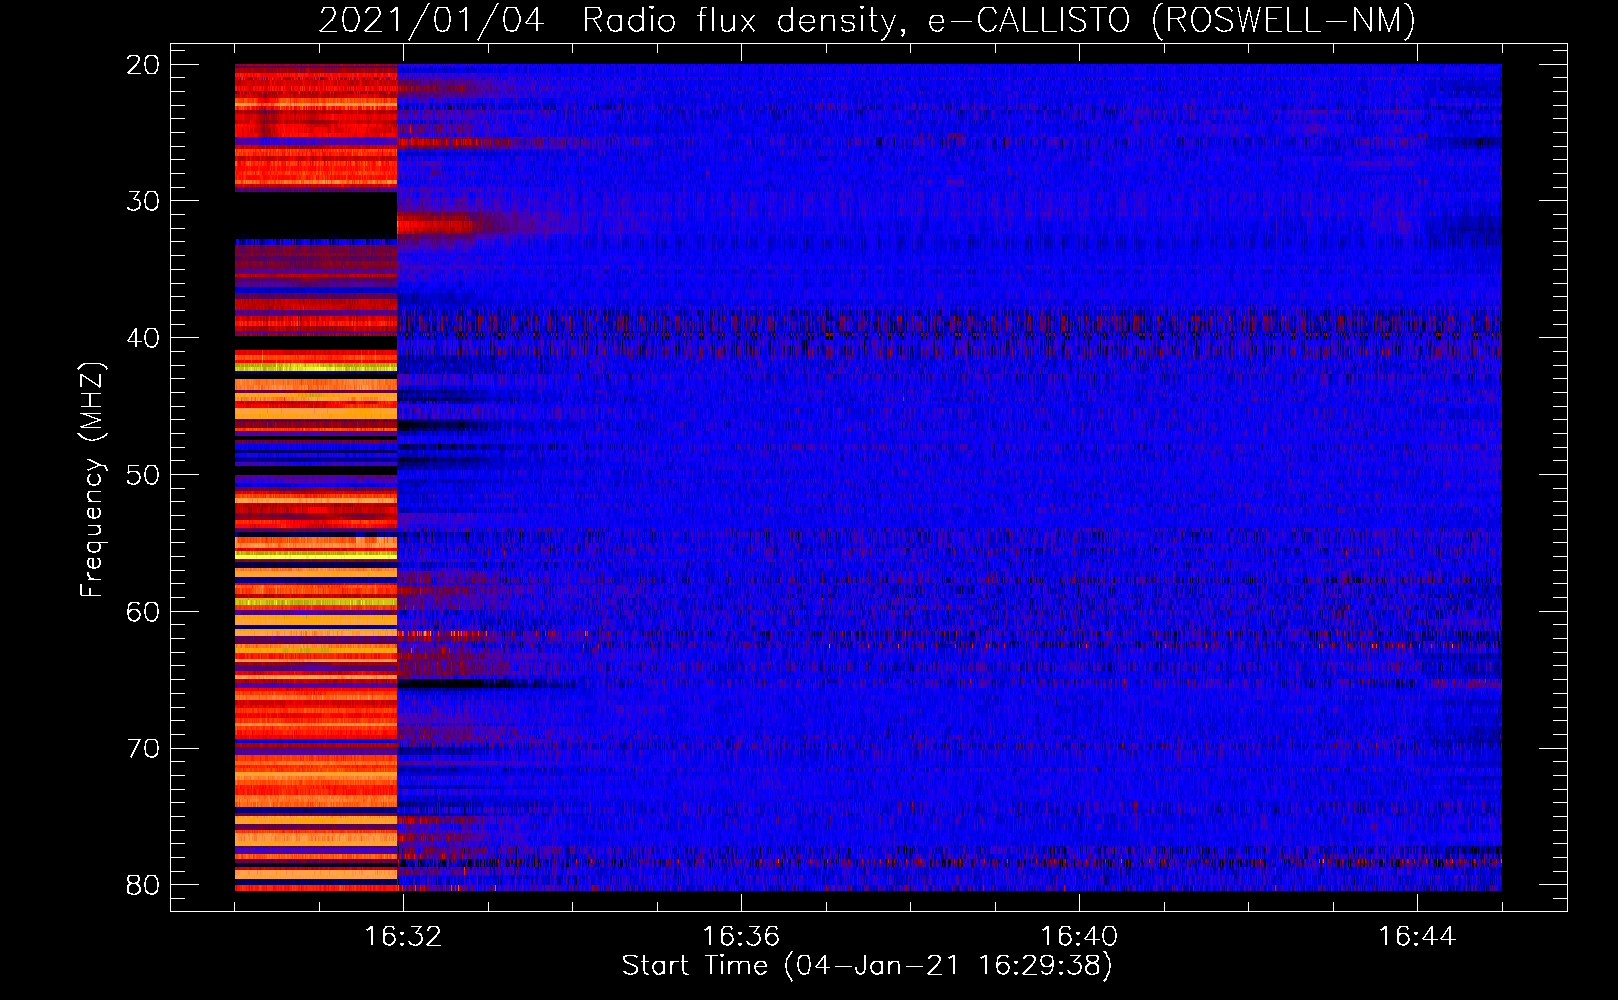Click the 16:40 time tick label

pyautogui.click(x=1079, y=936)
